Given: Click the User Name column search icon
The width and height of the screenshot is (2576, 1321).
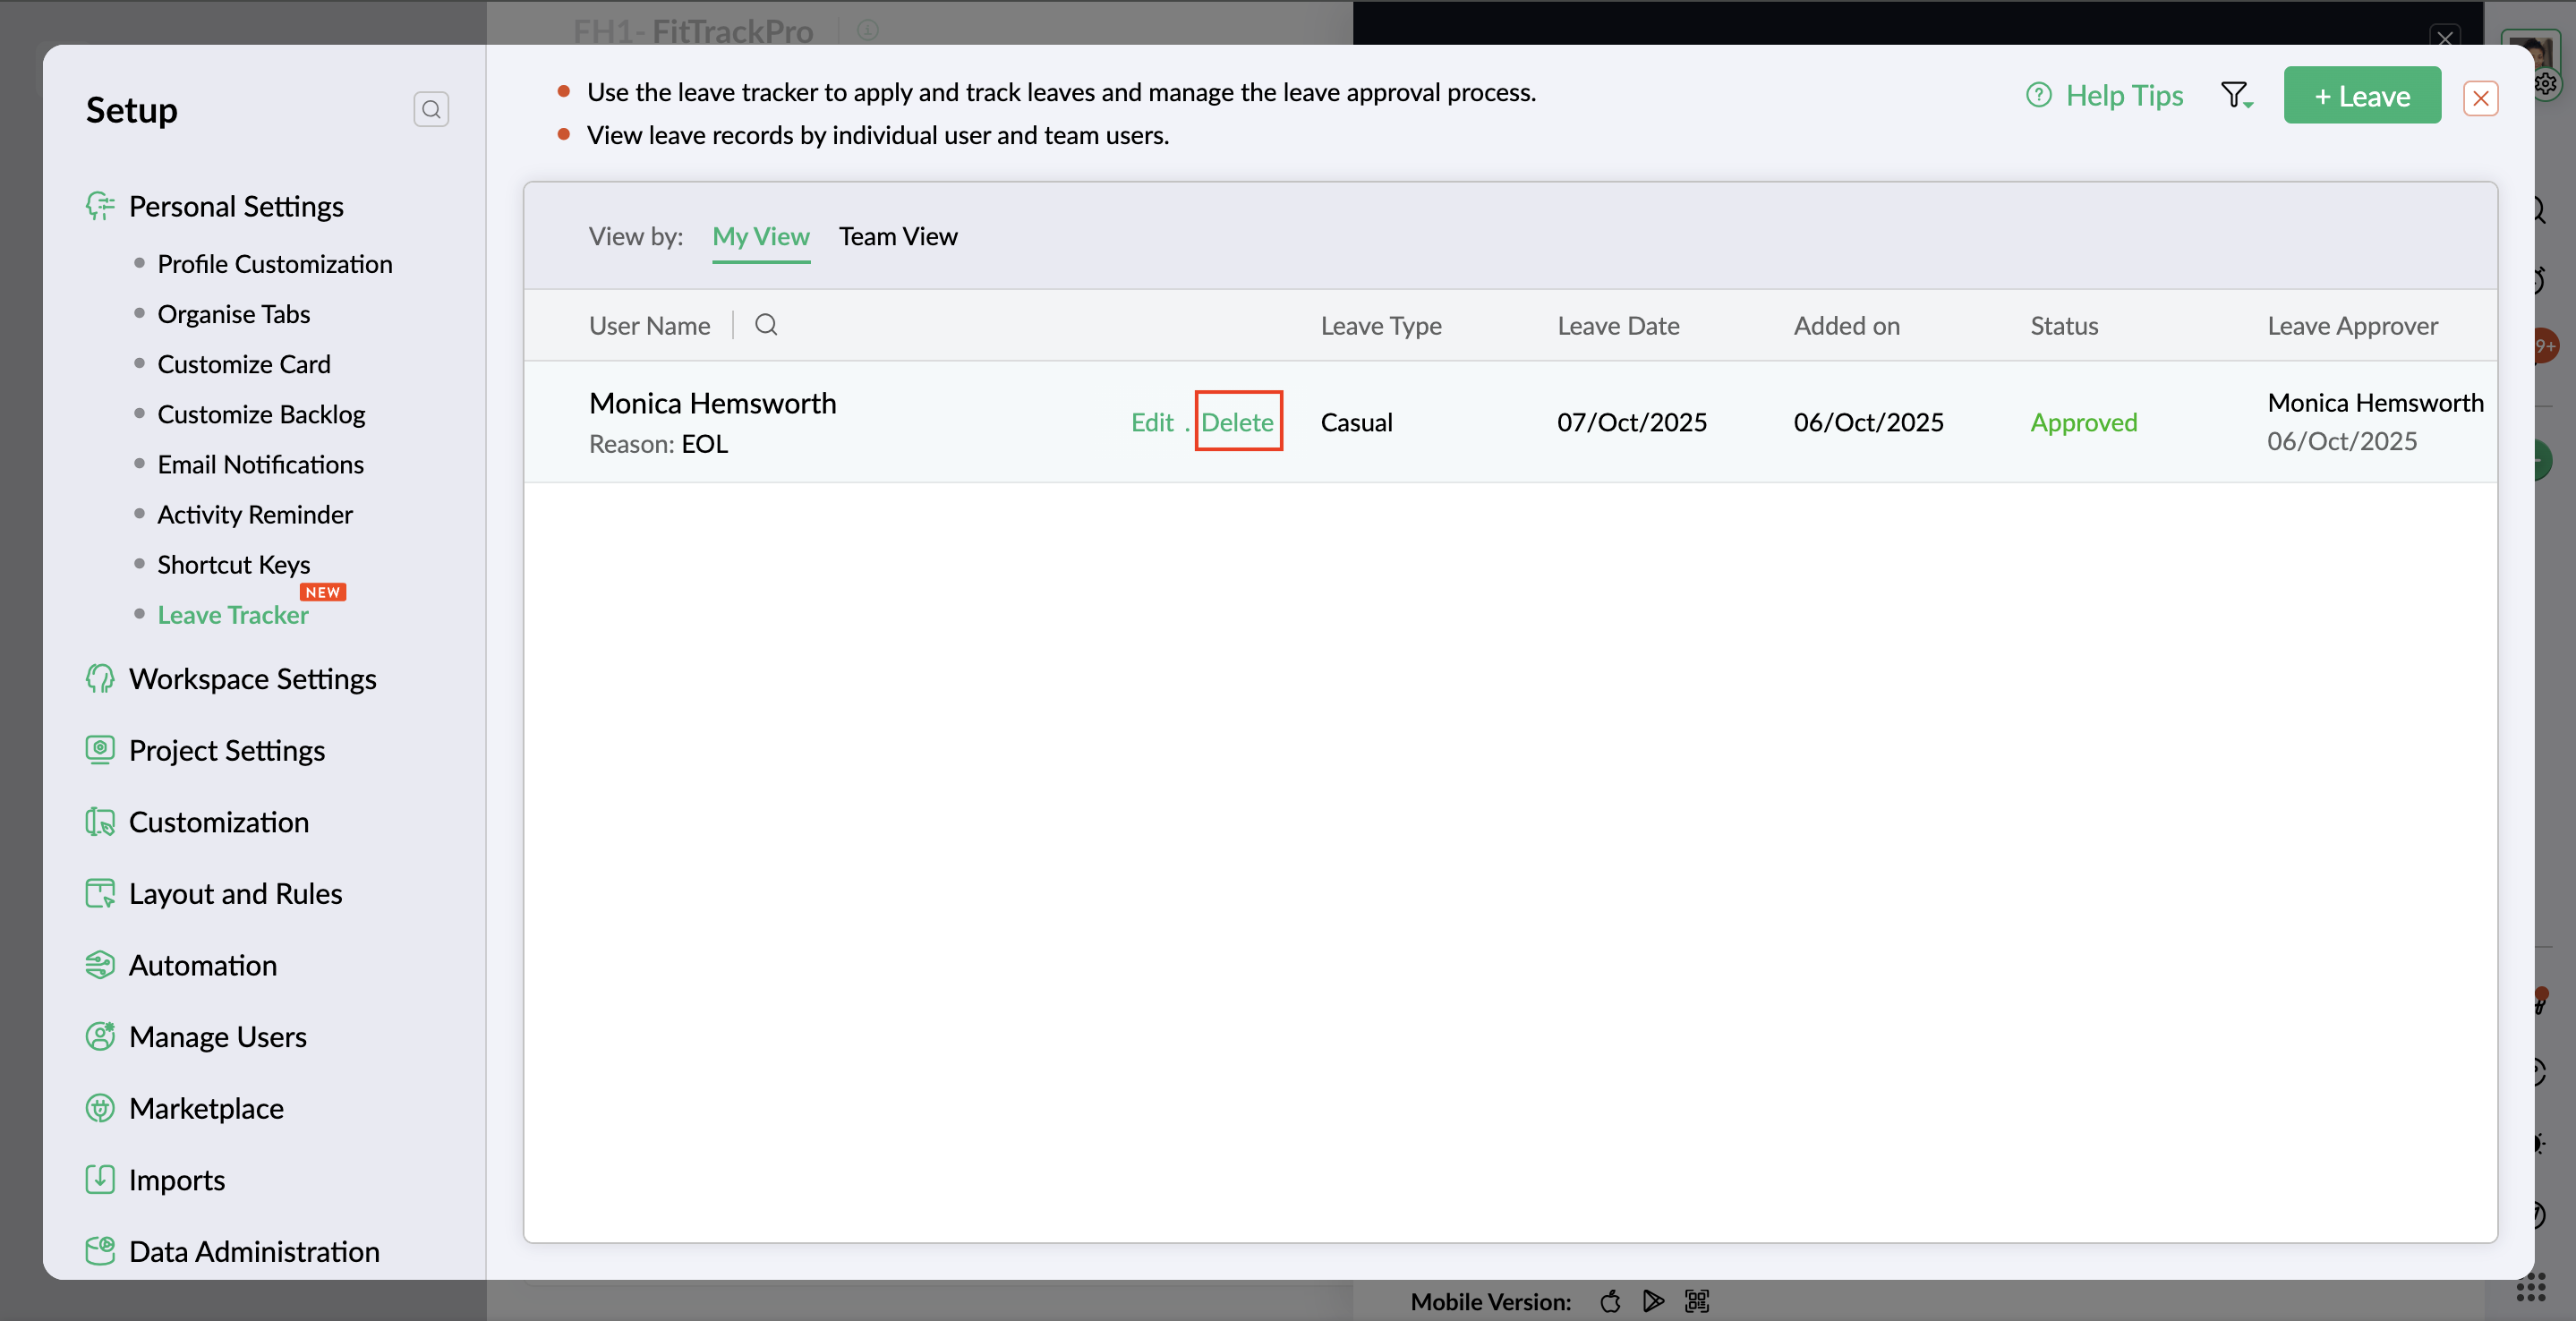Looking at the screenshot, I should (x=766, y=325).
